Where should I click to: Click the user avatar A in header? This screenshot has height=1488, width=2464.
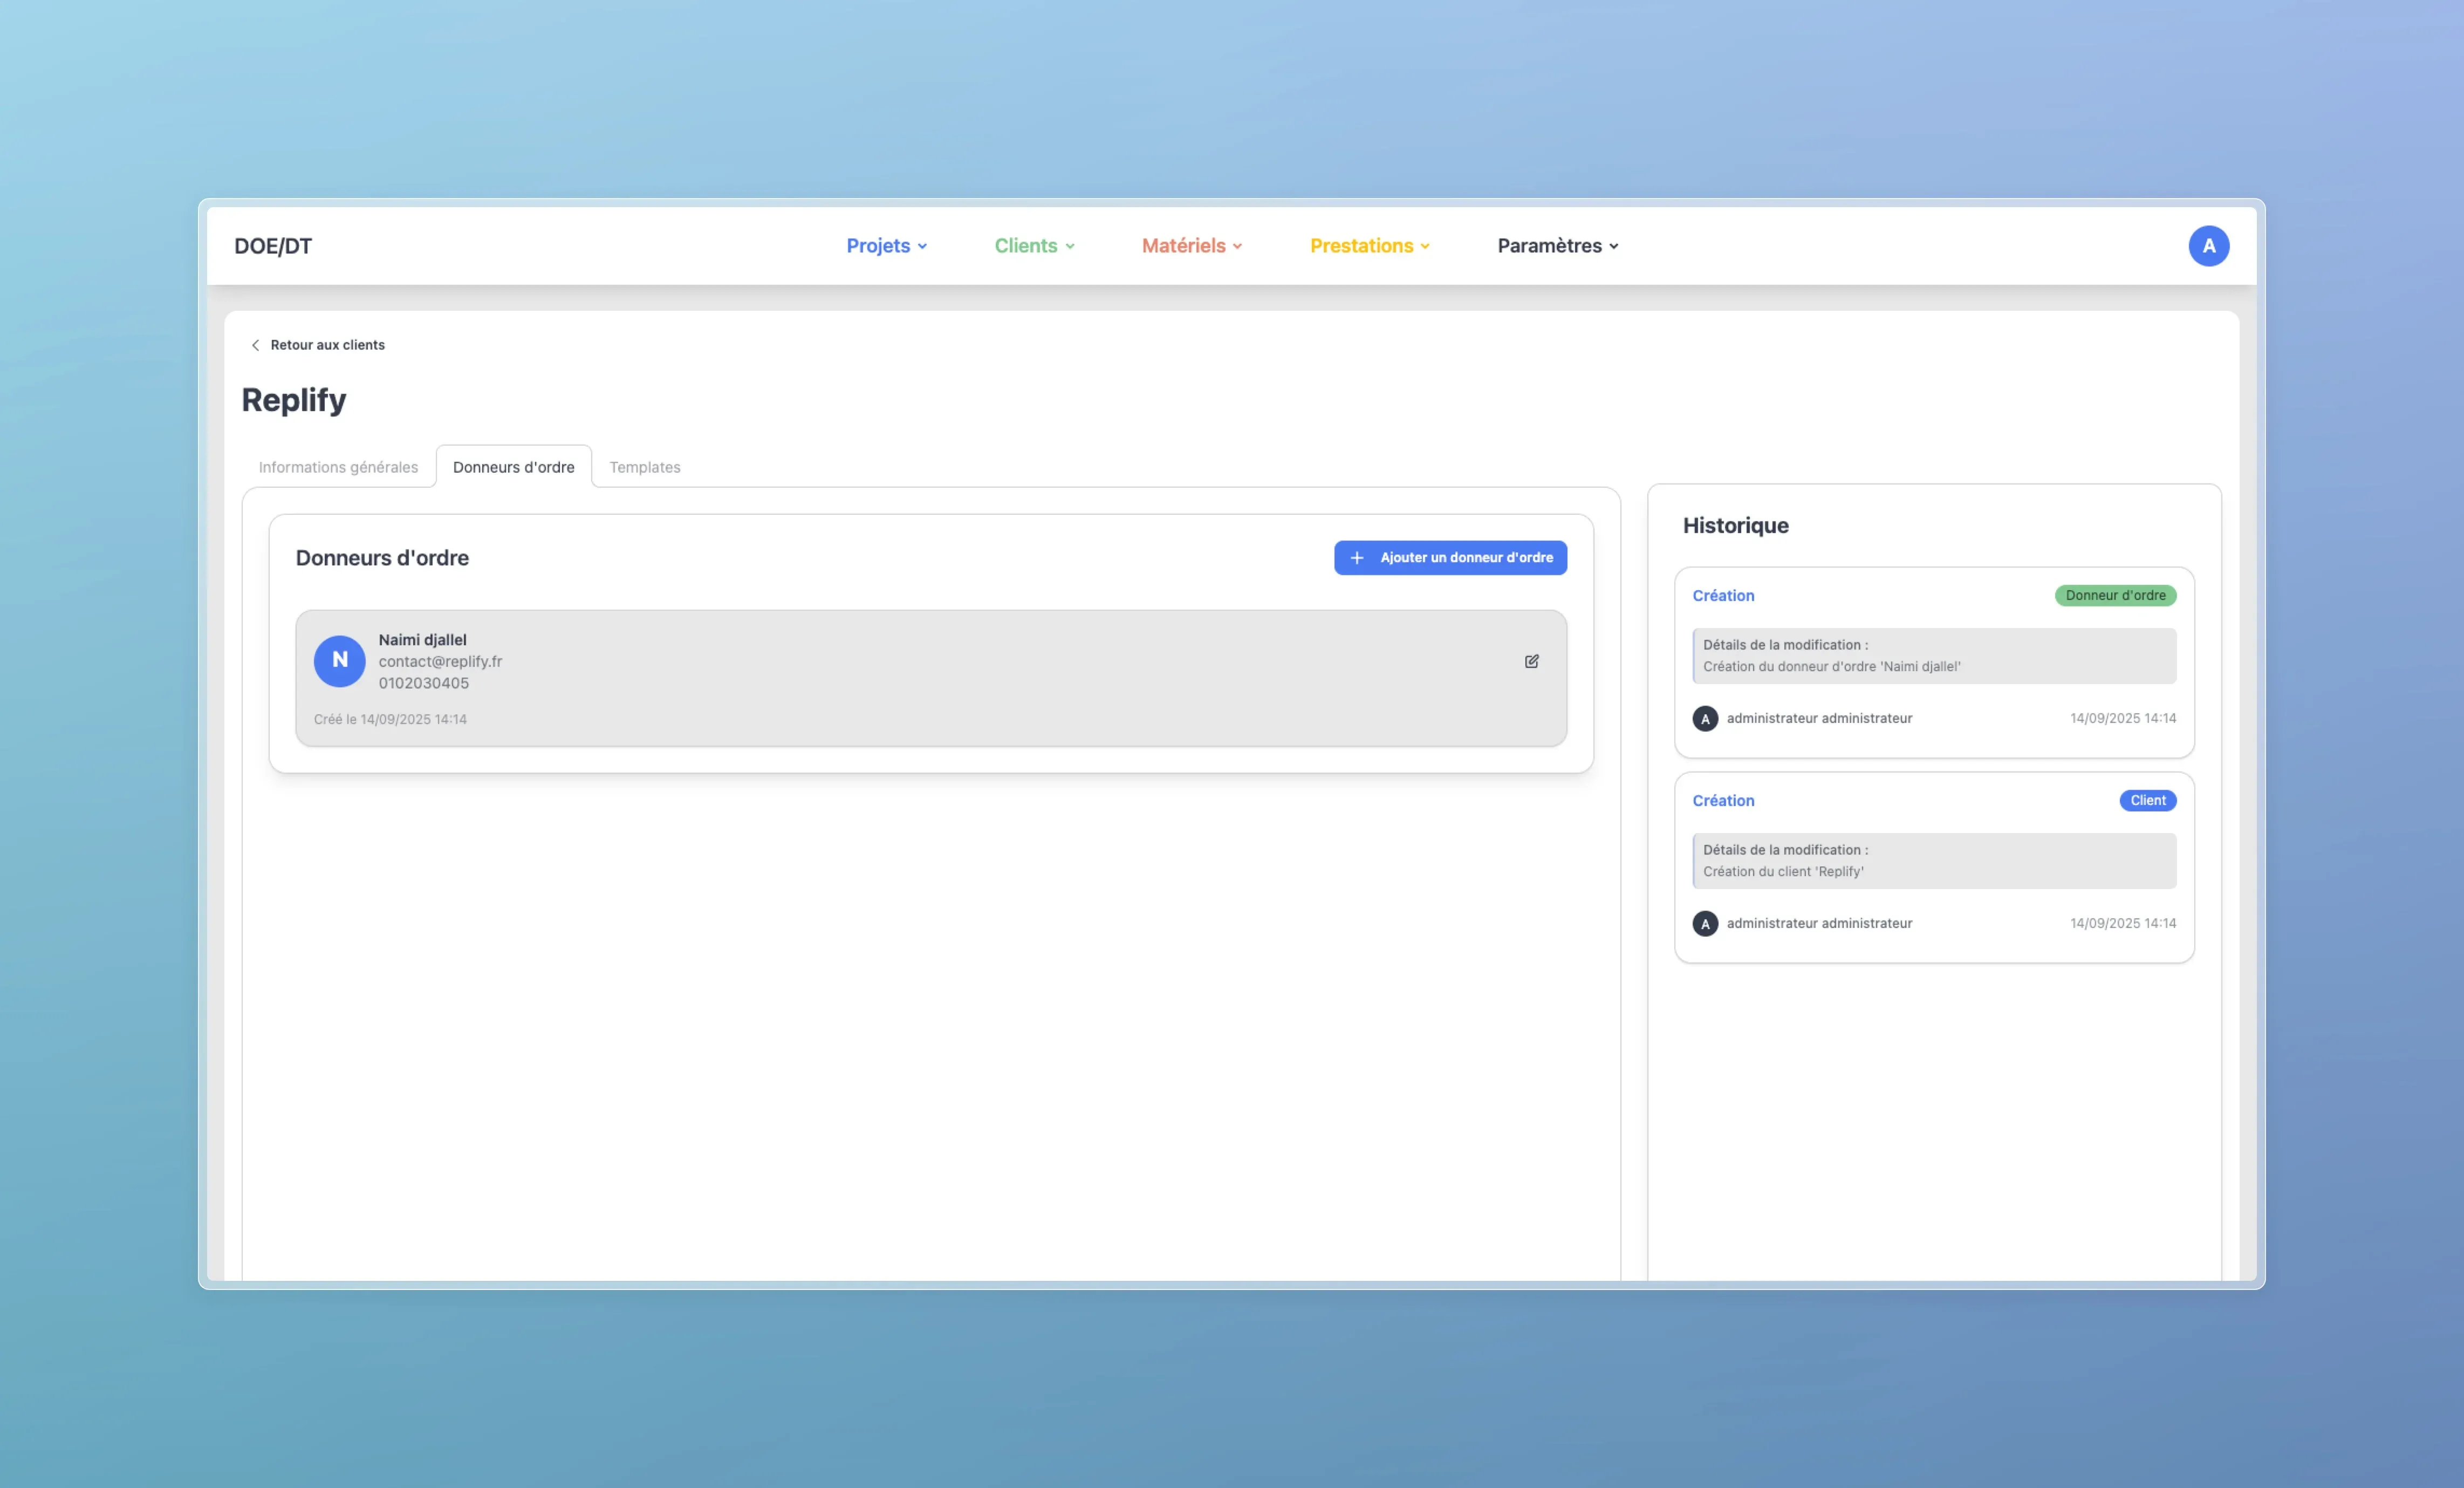tap(2208, 246)
